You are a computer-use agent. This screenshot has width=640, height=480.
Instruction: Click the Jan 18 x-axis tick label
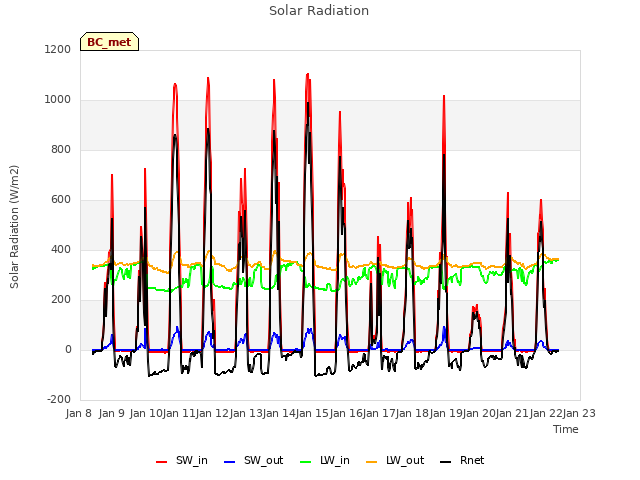click(413, 413)
